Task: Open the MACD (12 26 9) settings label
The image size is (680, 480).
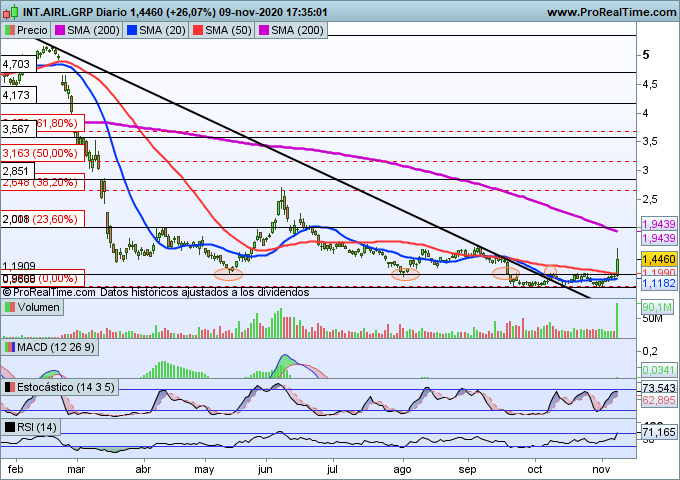Action: click(58, 347)
